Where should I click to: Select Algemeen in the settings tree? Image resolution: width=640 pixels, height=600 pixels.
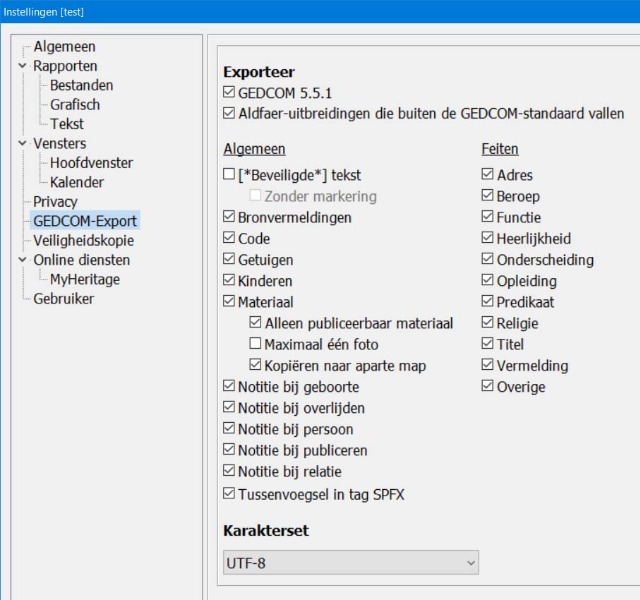coord(64,47)
